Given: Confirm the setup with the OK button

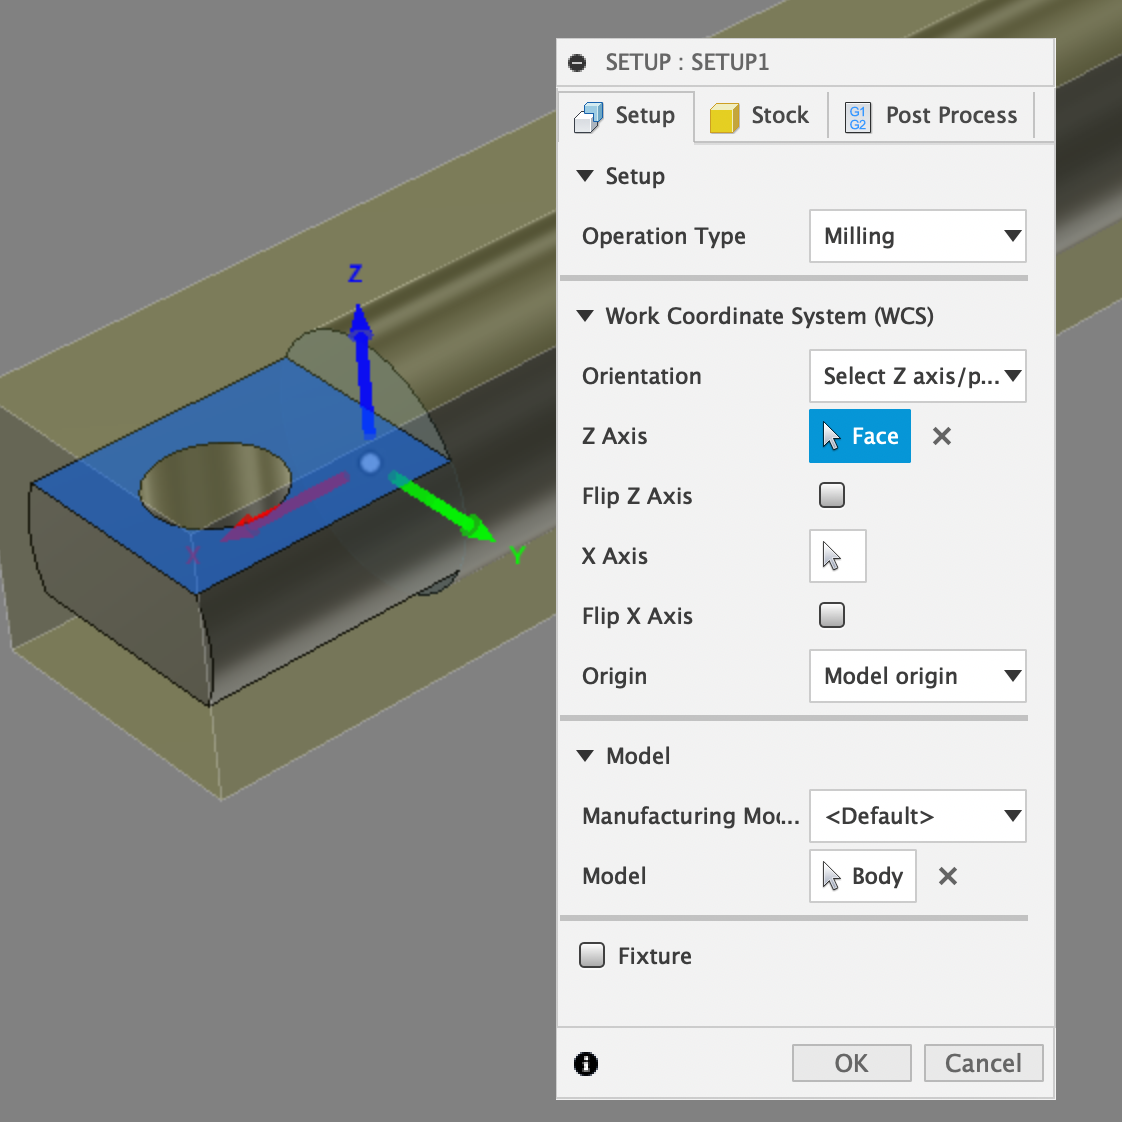Looking at the screenshot, I should (851, 1062).
